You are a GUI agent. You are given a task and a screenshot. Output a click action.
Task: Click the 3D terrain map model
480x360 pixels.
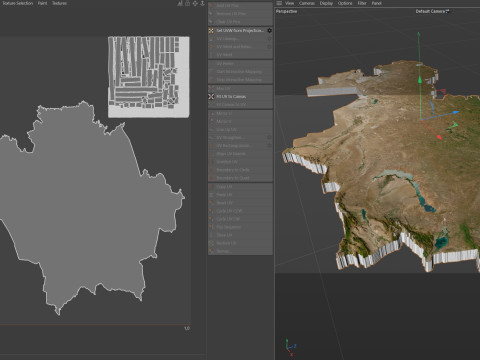[382, 167]
